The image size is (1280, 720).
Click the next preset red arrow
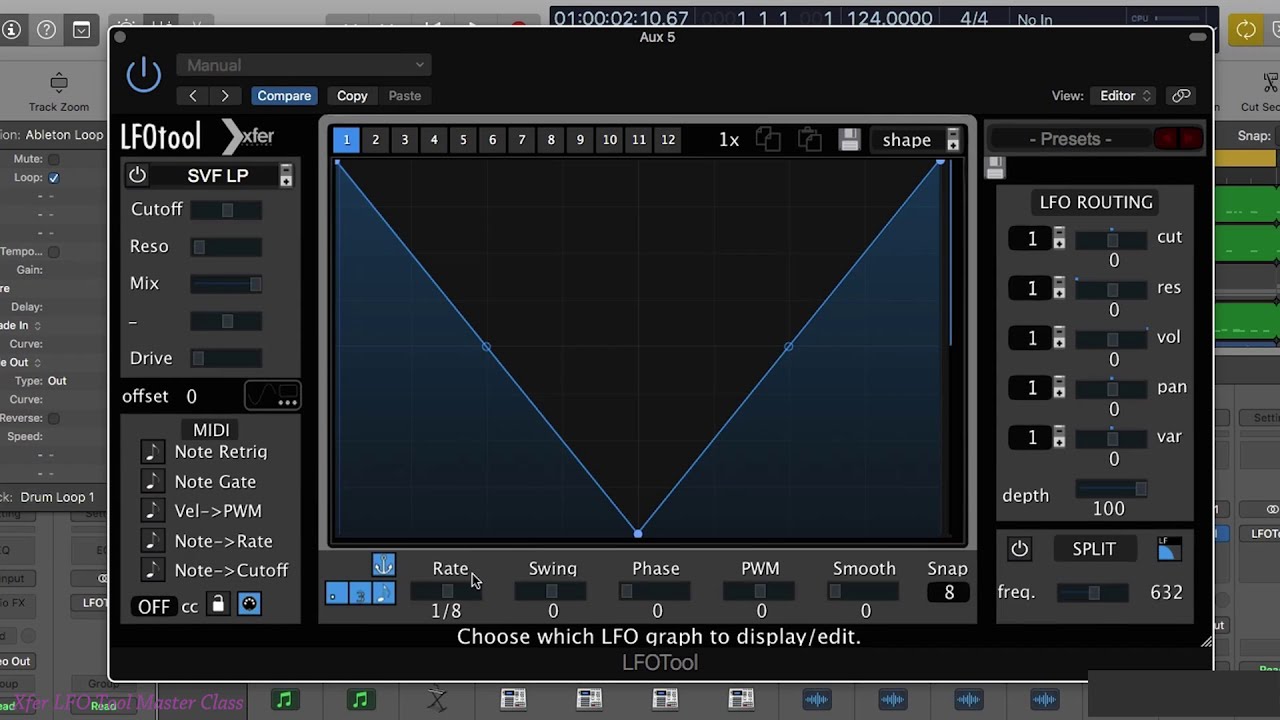click(x=1190, y=139)
